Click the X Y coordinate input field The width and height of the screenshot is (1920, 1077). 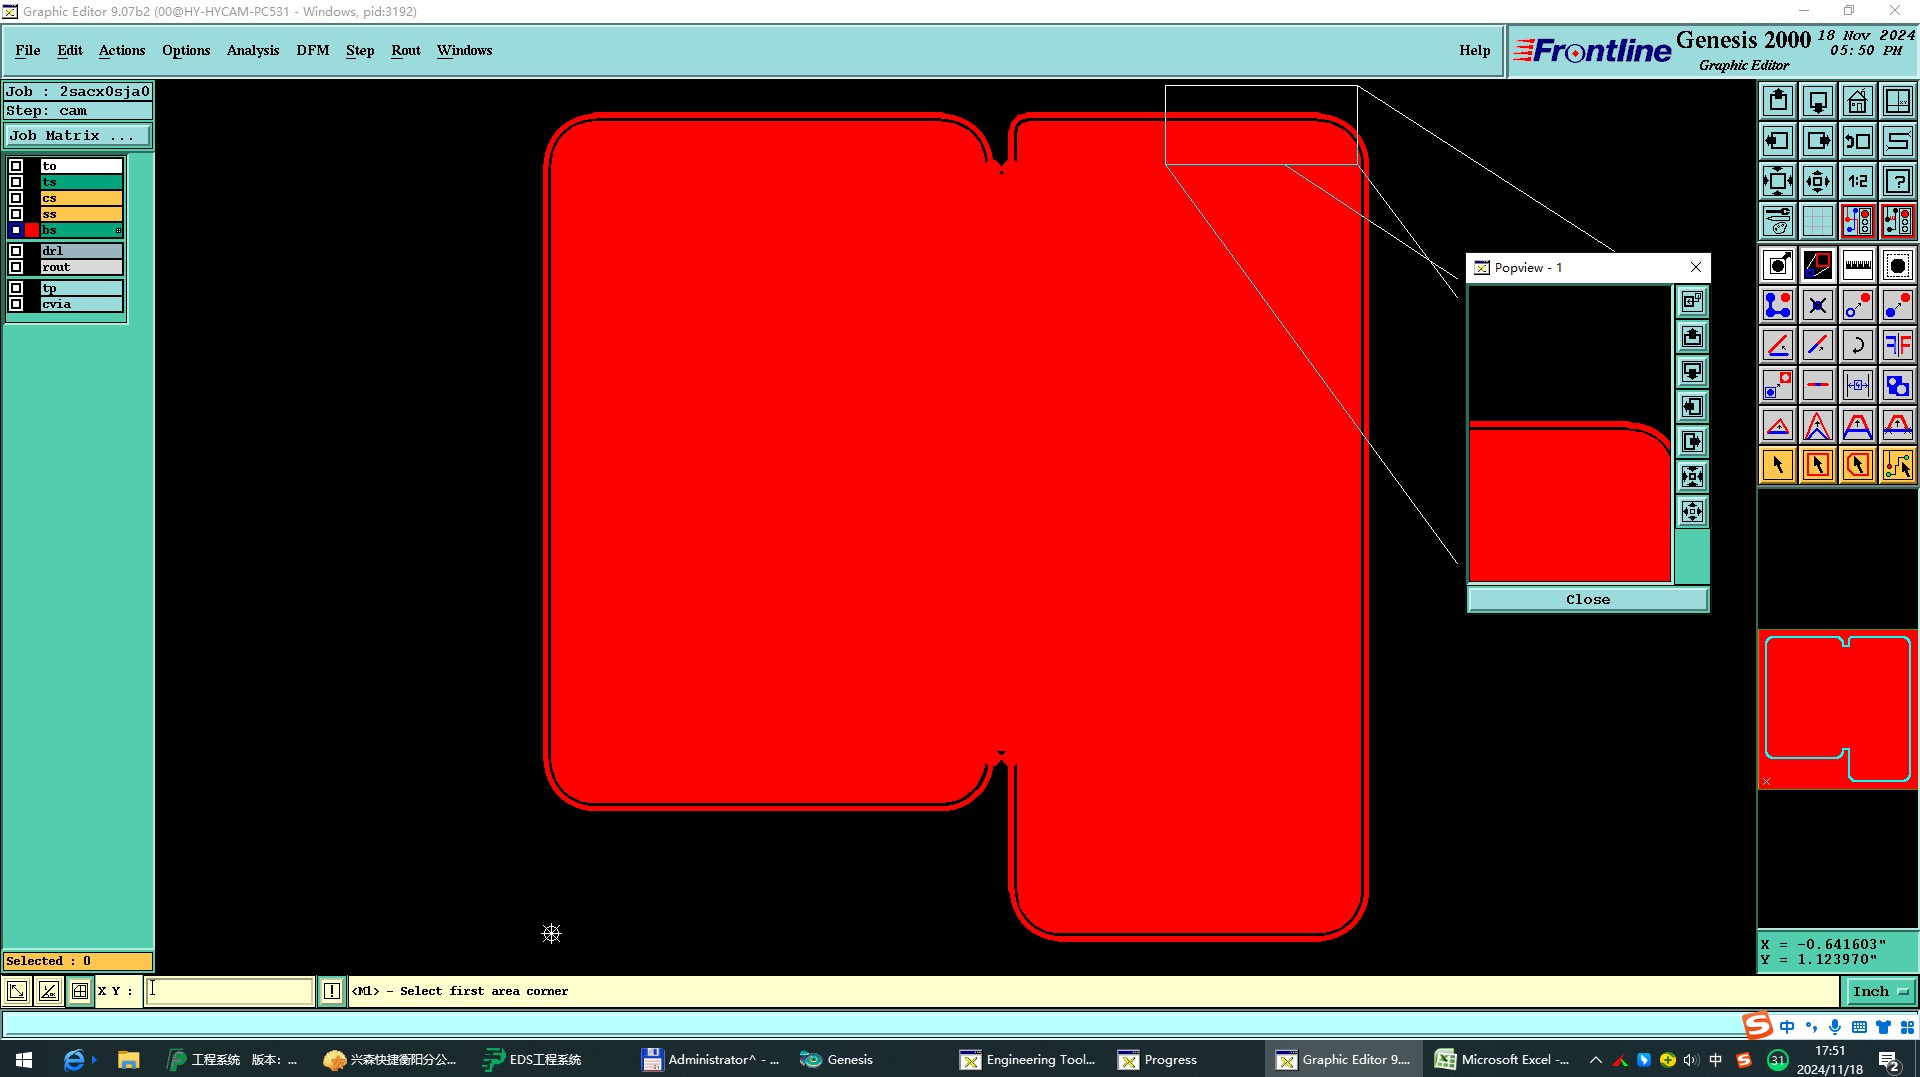230,991
